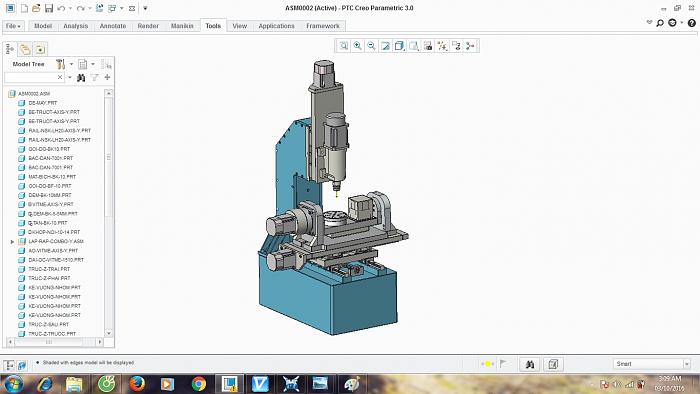This screenshot has height=394, width=700.
Task: Open Firefox from the Windows taskbar
Action: coord(138,384)
